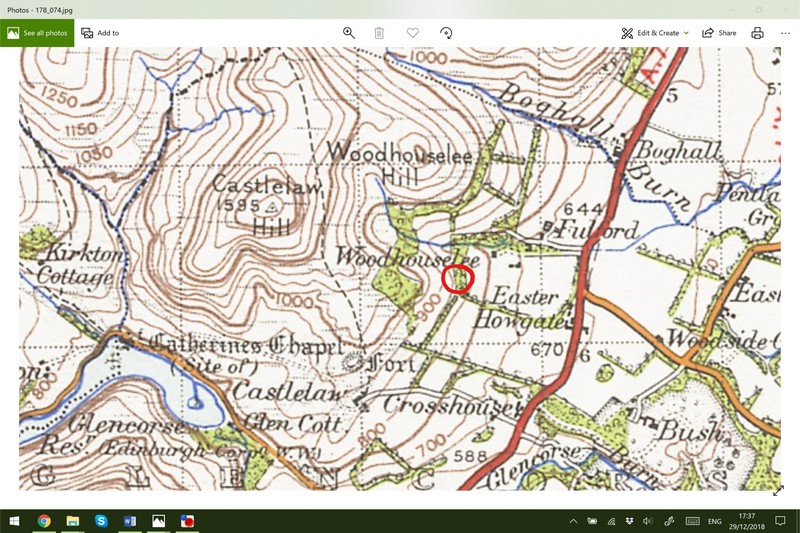Image resolution: width=800 pixels, height=533 pixels.
Task: Print the photo with printer icon
Action: pos(758,33)
